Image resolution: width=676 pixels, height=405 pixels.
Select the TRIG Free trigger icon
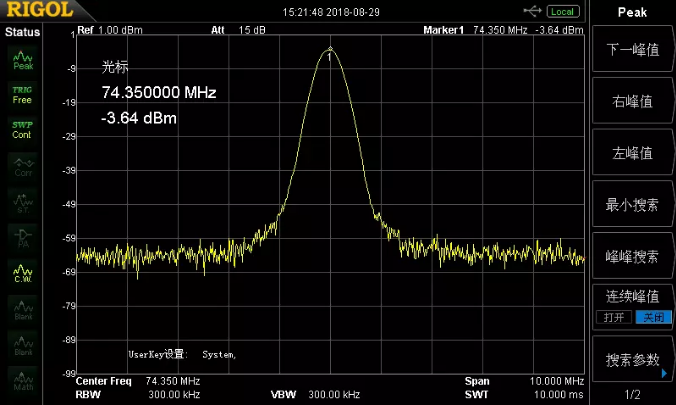tap(22, 95)
